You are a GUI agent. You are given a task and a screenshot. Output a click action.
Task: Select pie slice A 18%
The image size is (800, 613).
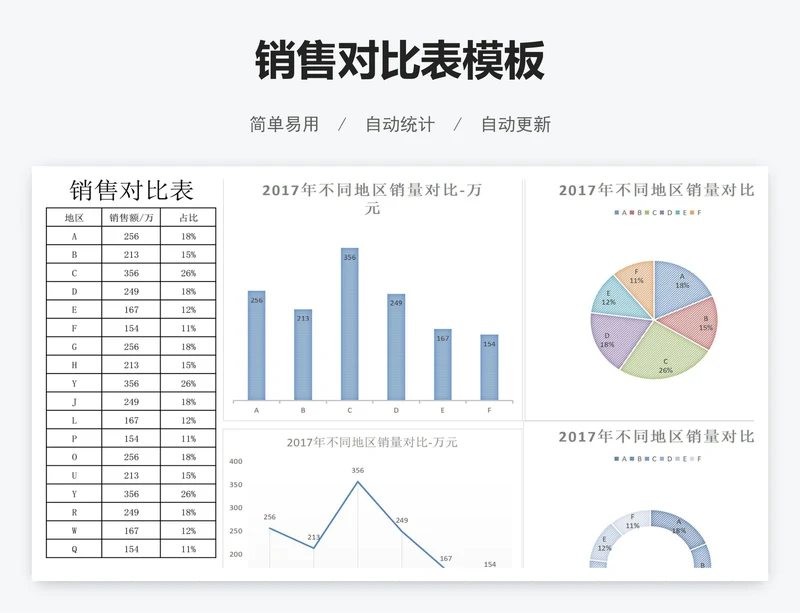pyautogui.click(x=680, y=288)
